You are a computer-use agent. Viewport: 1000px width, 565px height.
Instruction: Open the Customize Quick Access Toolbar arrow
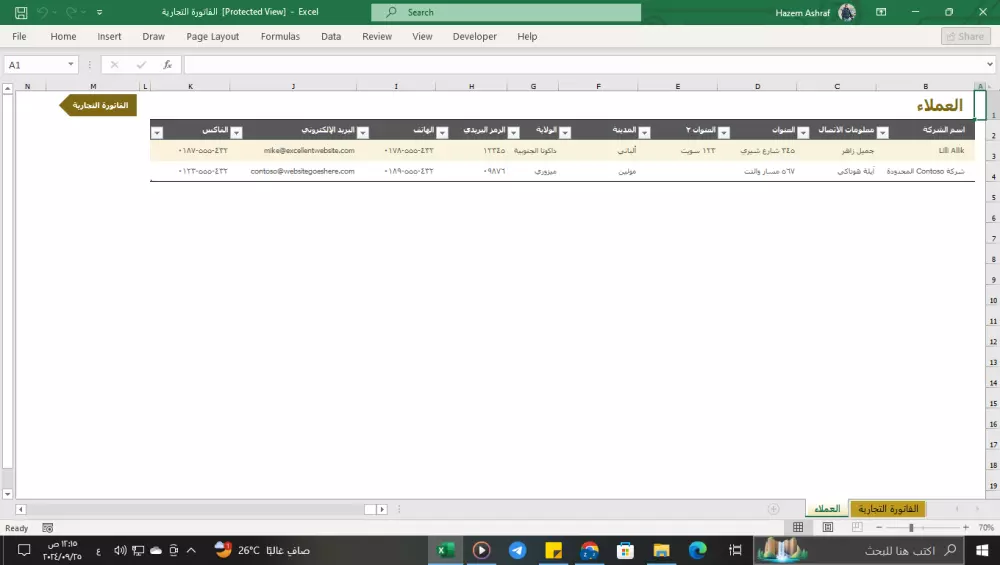point(99,12)
